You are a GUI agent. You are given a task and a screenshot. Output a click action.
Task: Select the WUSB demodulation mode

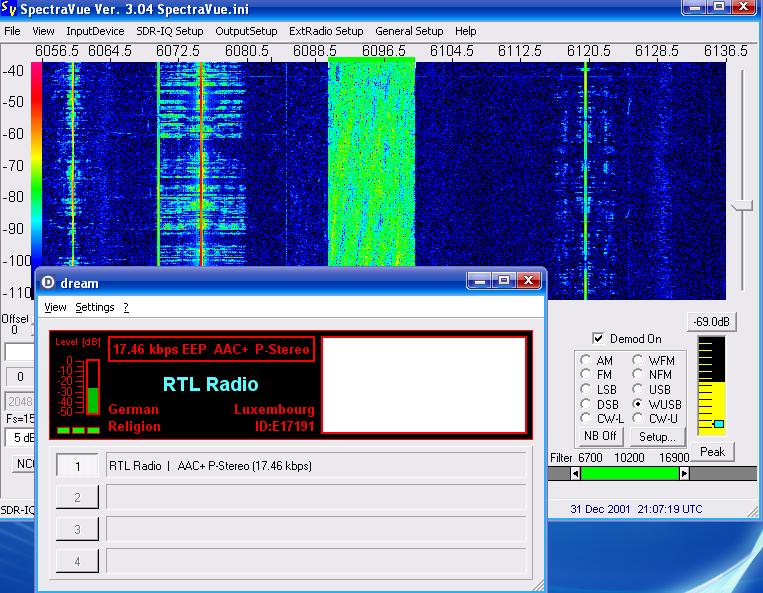637,404
